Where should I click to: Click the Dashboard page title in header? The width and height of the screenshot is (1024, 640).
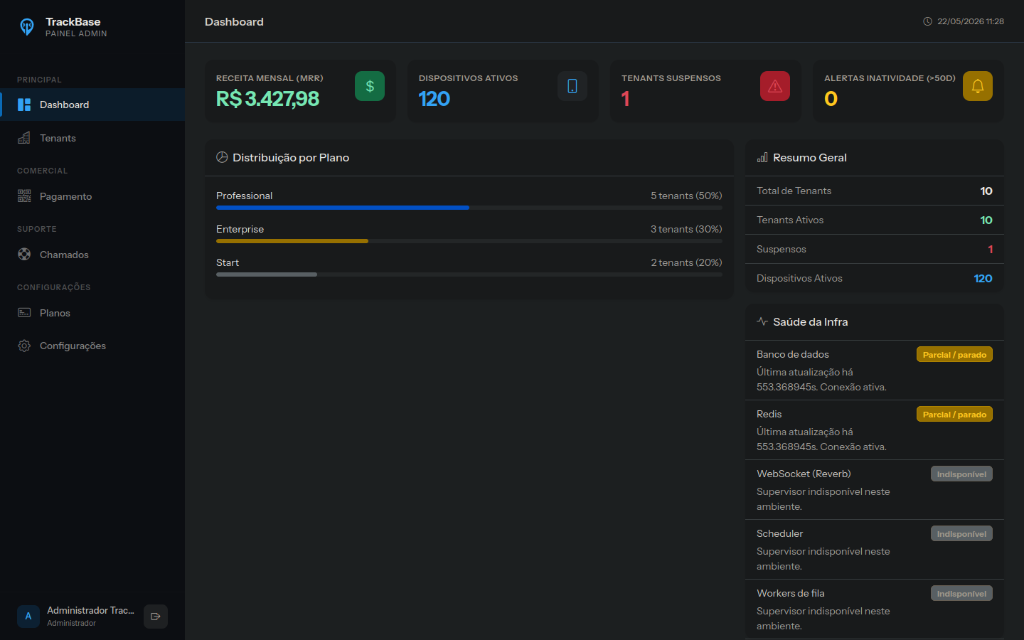234,22
